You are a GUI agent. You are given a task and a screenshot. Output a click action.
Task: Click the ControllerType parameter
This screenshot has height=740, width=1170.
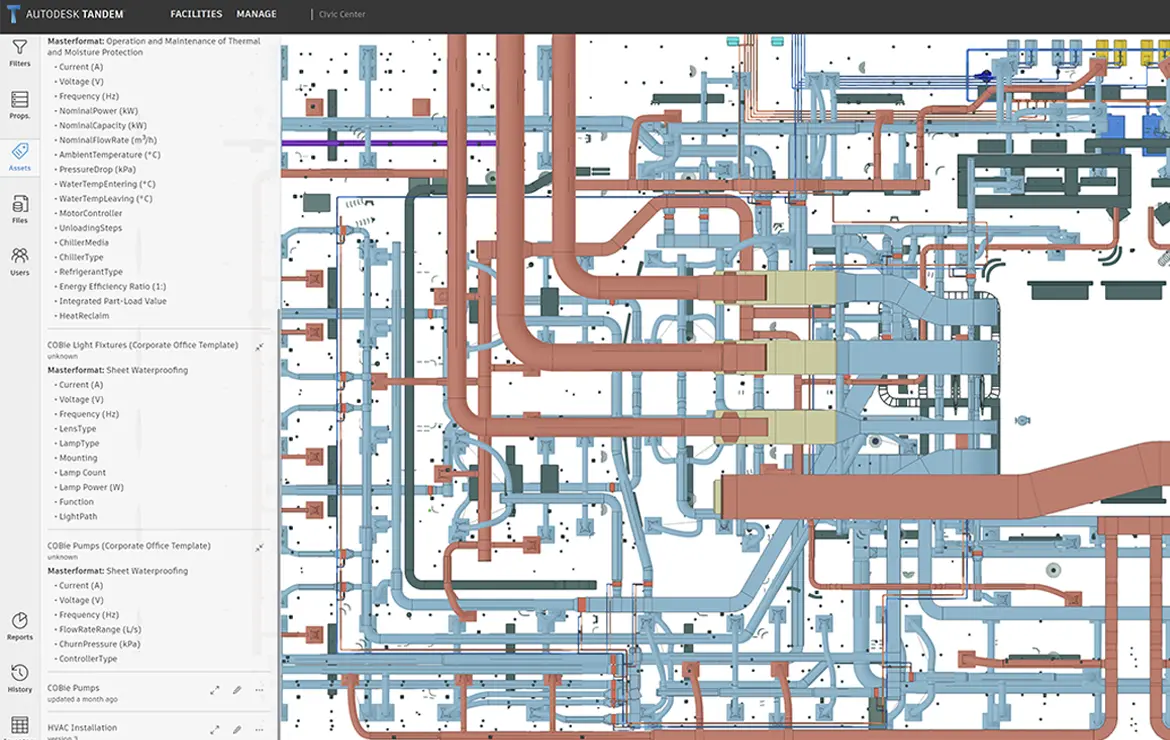88,658
